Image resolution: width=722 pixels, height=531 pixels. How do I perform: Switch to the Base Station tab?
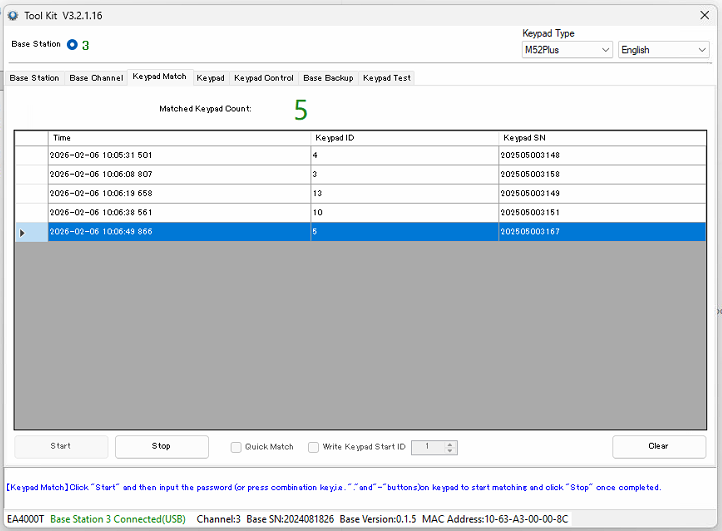tap(34, 78)
